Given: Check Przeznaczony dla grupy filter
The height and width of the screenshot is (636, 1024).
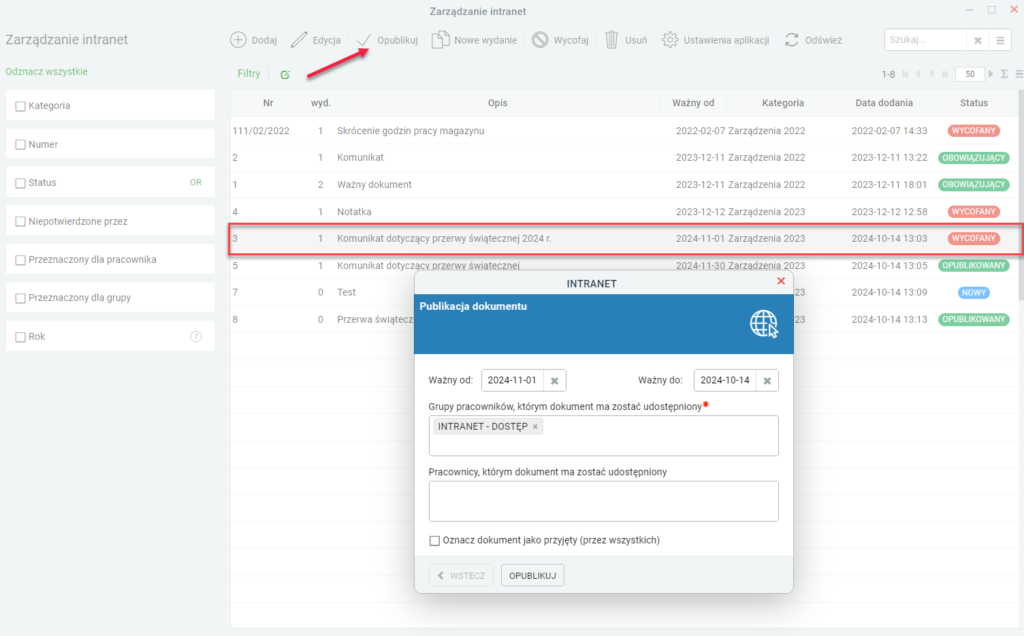Looking at the screenshot, I should [20, 298].
